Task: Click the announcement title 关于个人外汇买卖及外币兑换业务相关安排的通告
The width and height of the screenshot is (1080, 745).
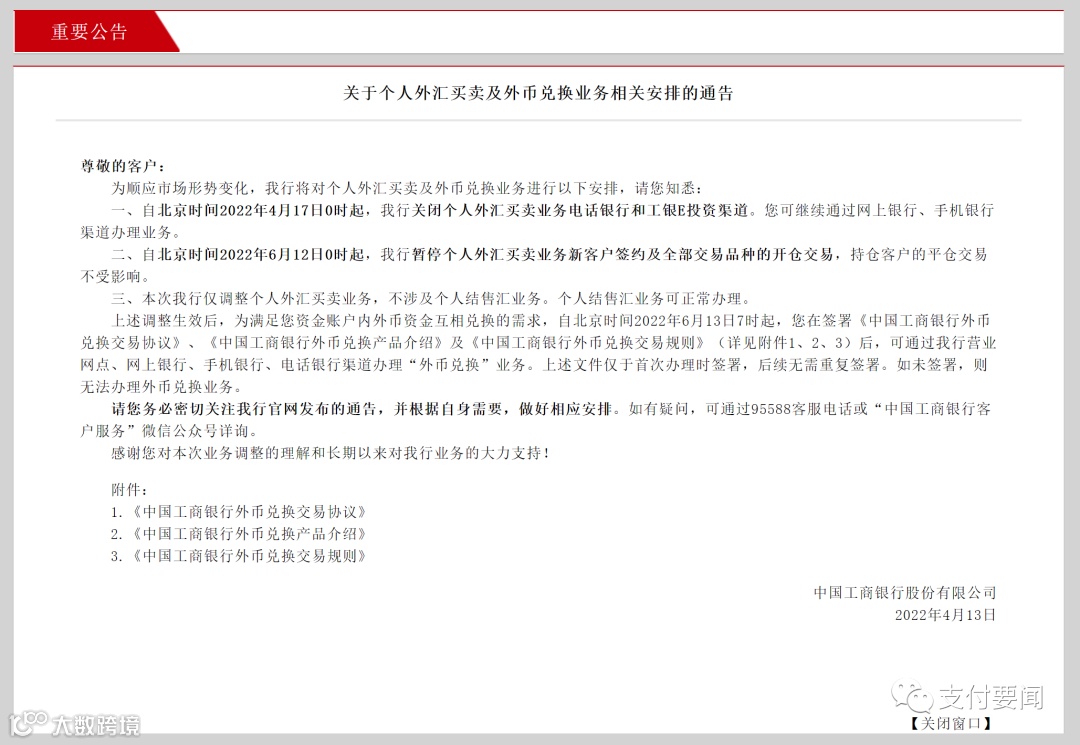Action: [x=538, y=93]
